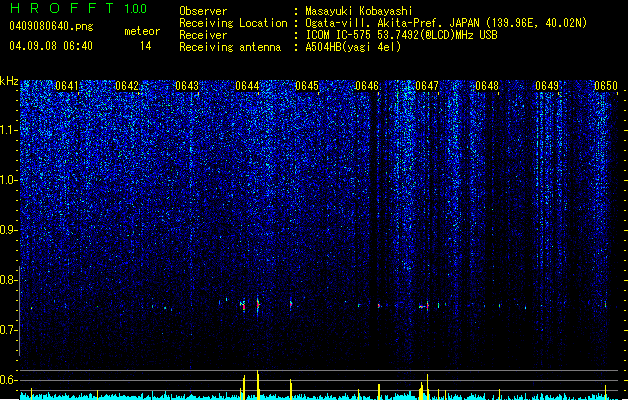The height and width of the screenshot is (400, 629).
Task: Click the meteor count value 14
Action: 146,46
